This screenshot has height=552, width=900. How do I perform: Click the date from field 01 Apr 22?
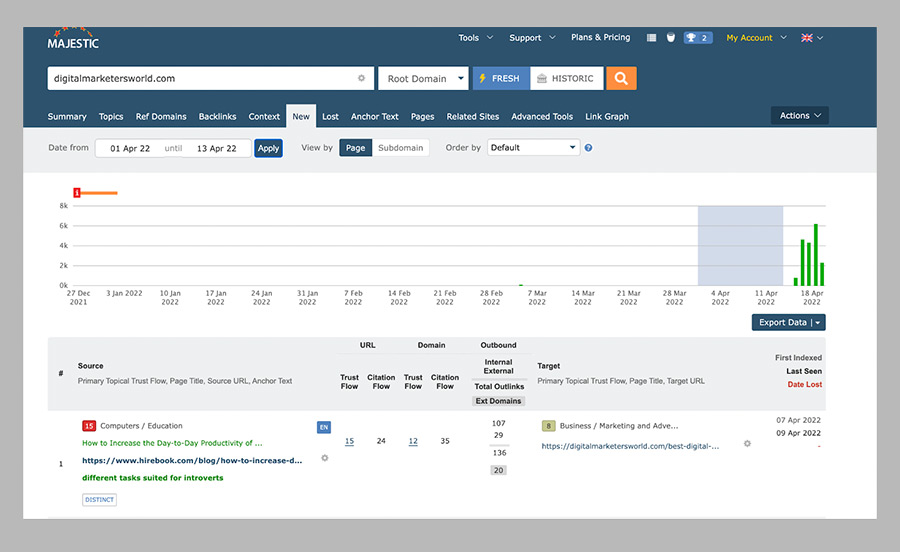[x=130, y=148]
